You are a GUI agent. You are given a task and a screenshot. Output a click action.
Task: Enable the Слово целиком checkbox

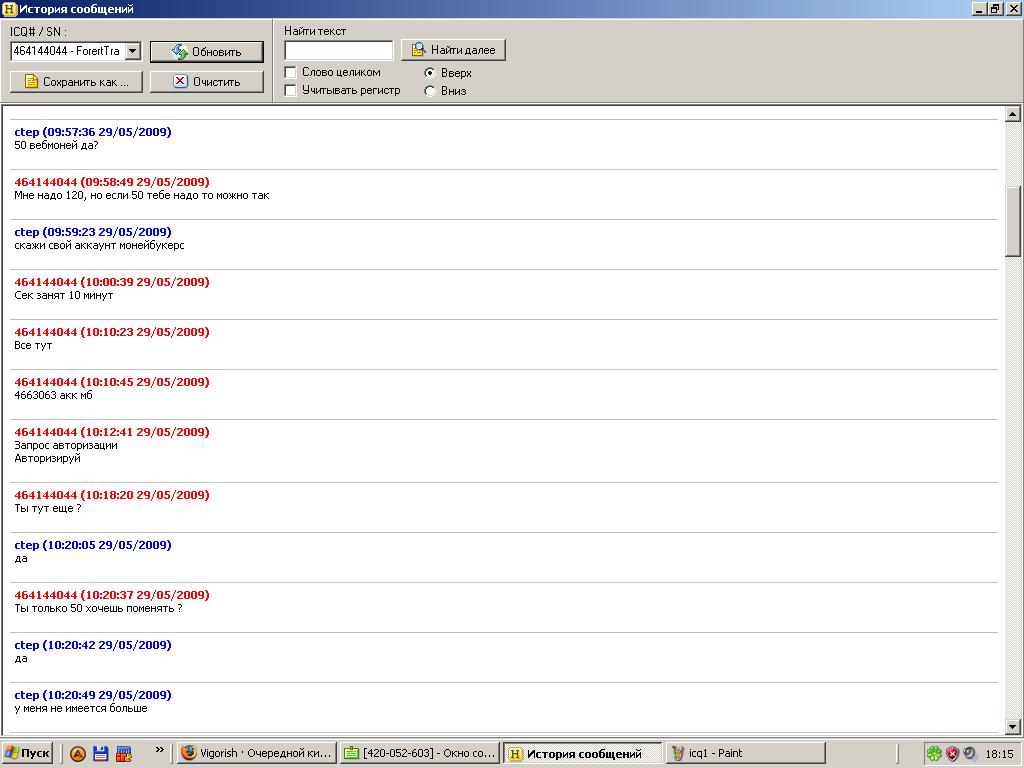coord(291,72)
